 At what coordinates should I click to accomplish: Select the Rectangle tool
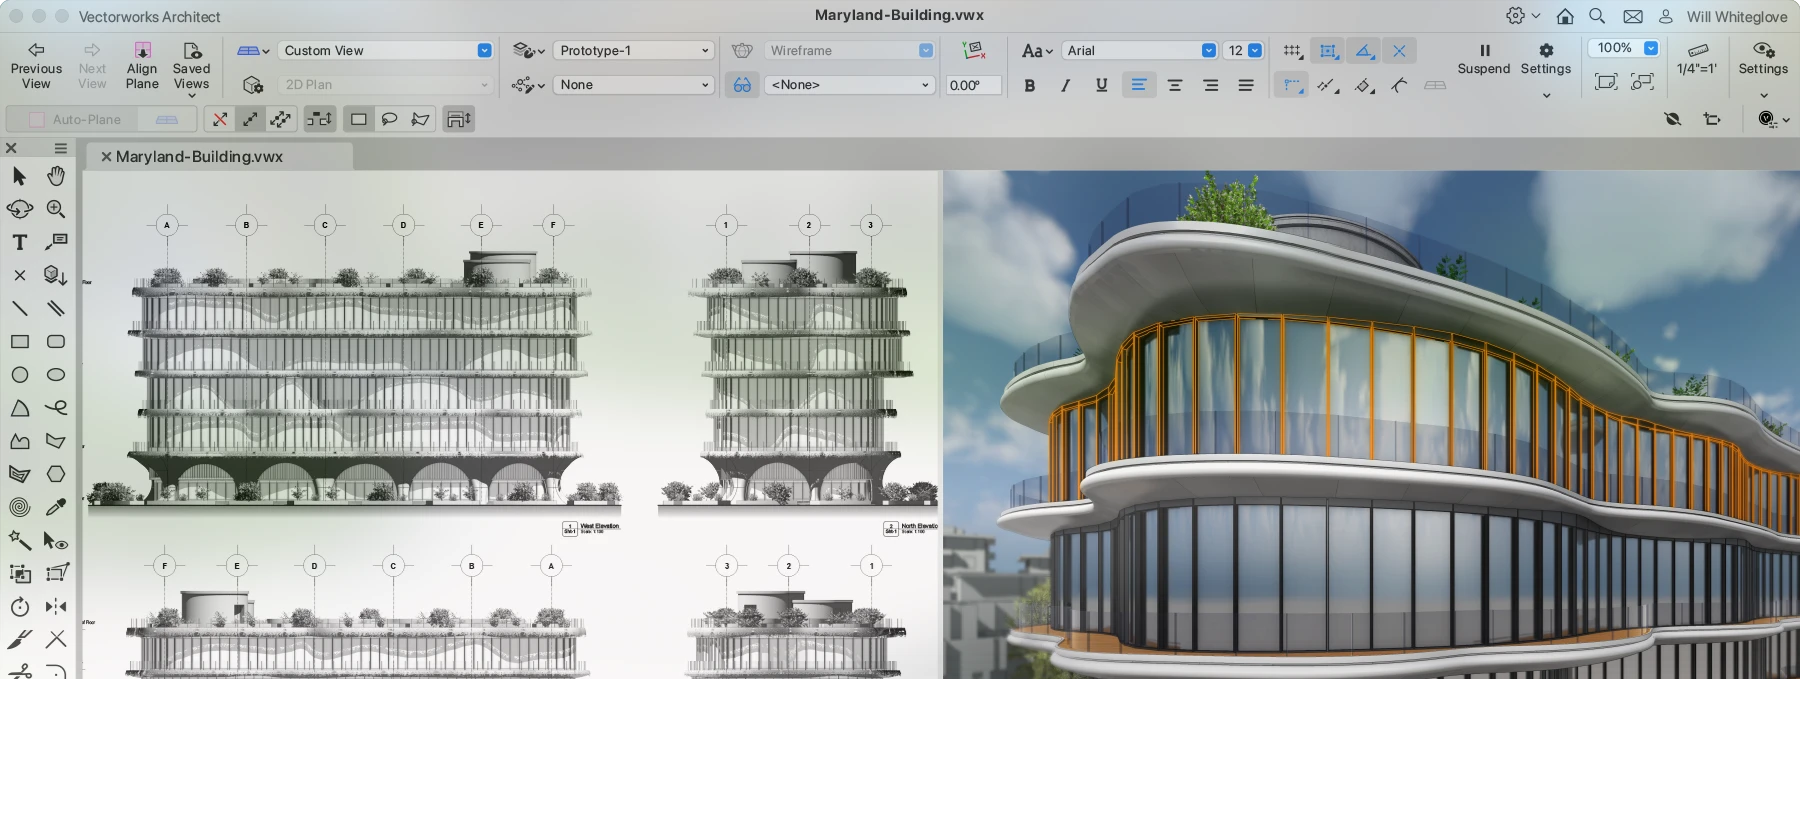[19, 342]
